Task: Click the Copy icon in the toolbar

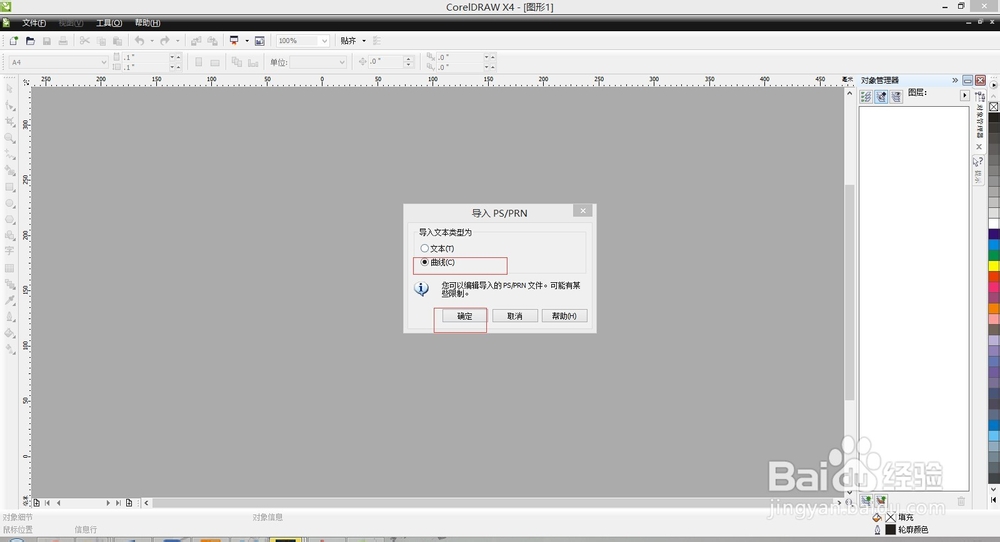Action: click(x=101, y=41)
